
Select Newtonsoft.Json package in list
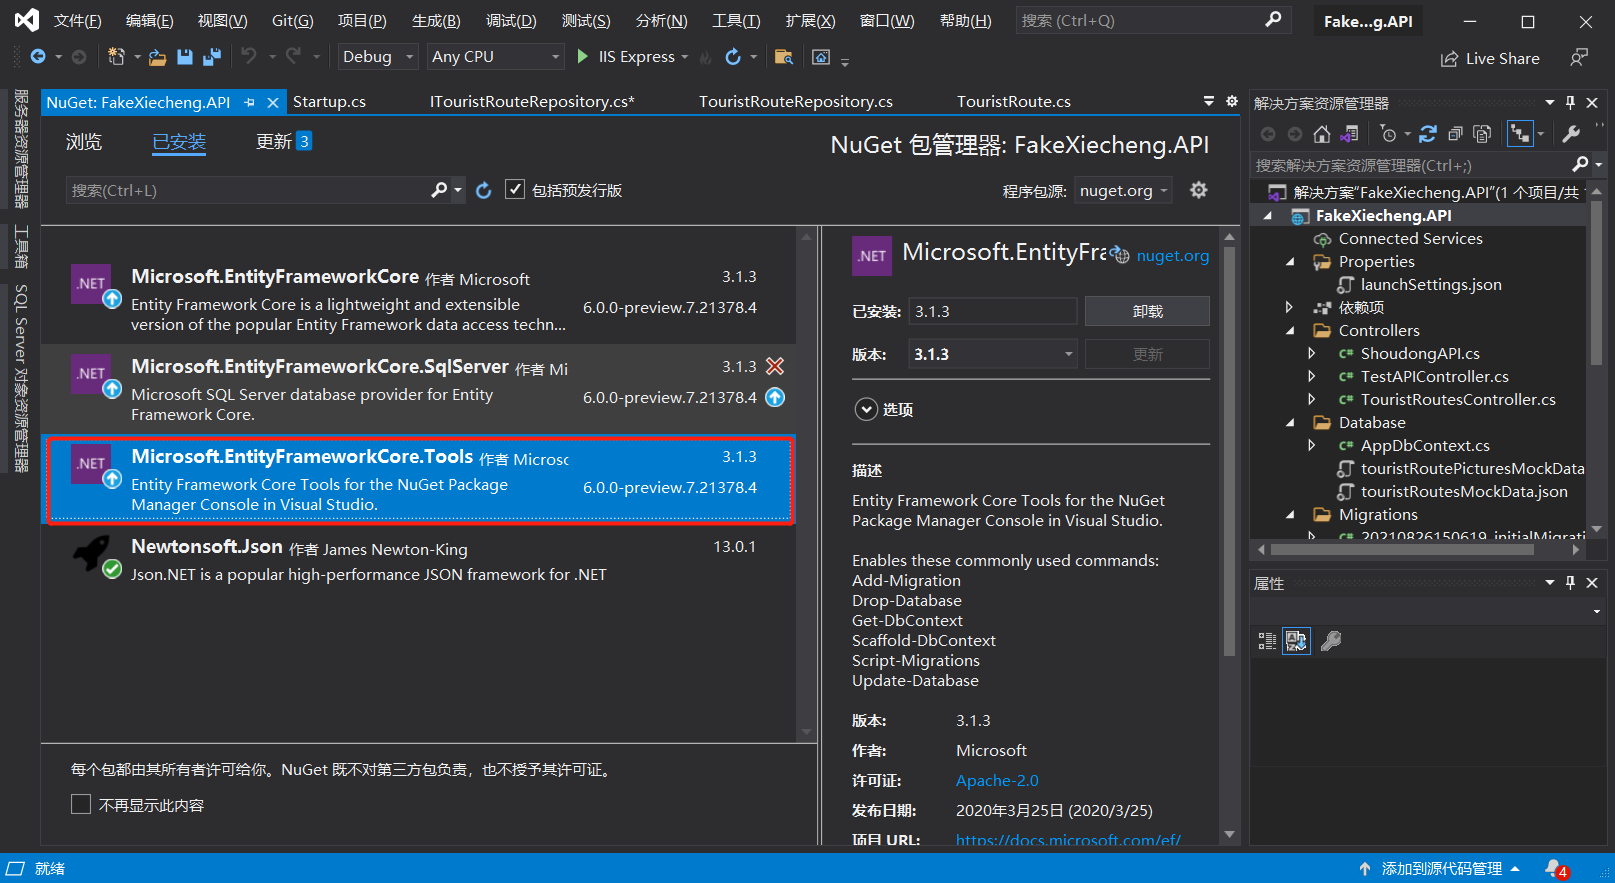[x=418, y=560]
